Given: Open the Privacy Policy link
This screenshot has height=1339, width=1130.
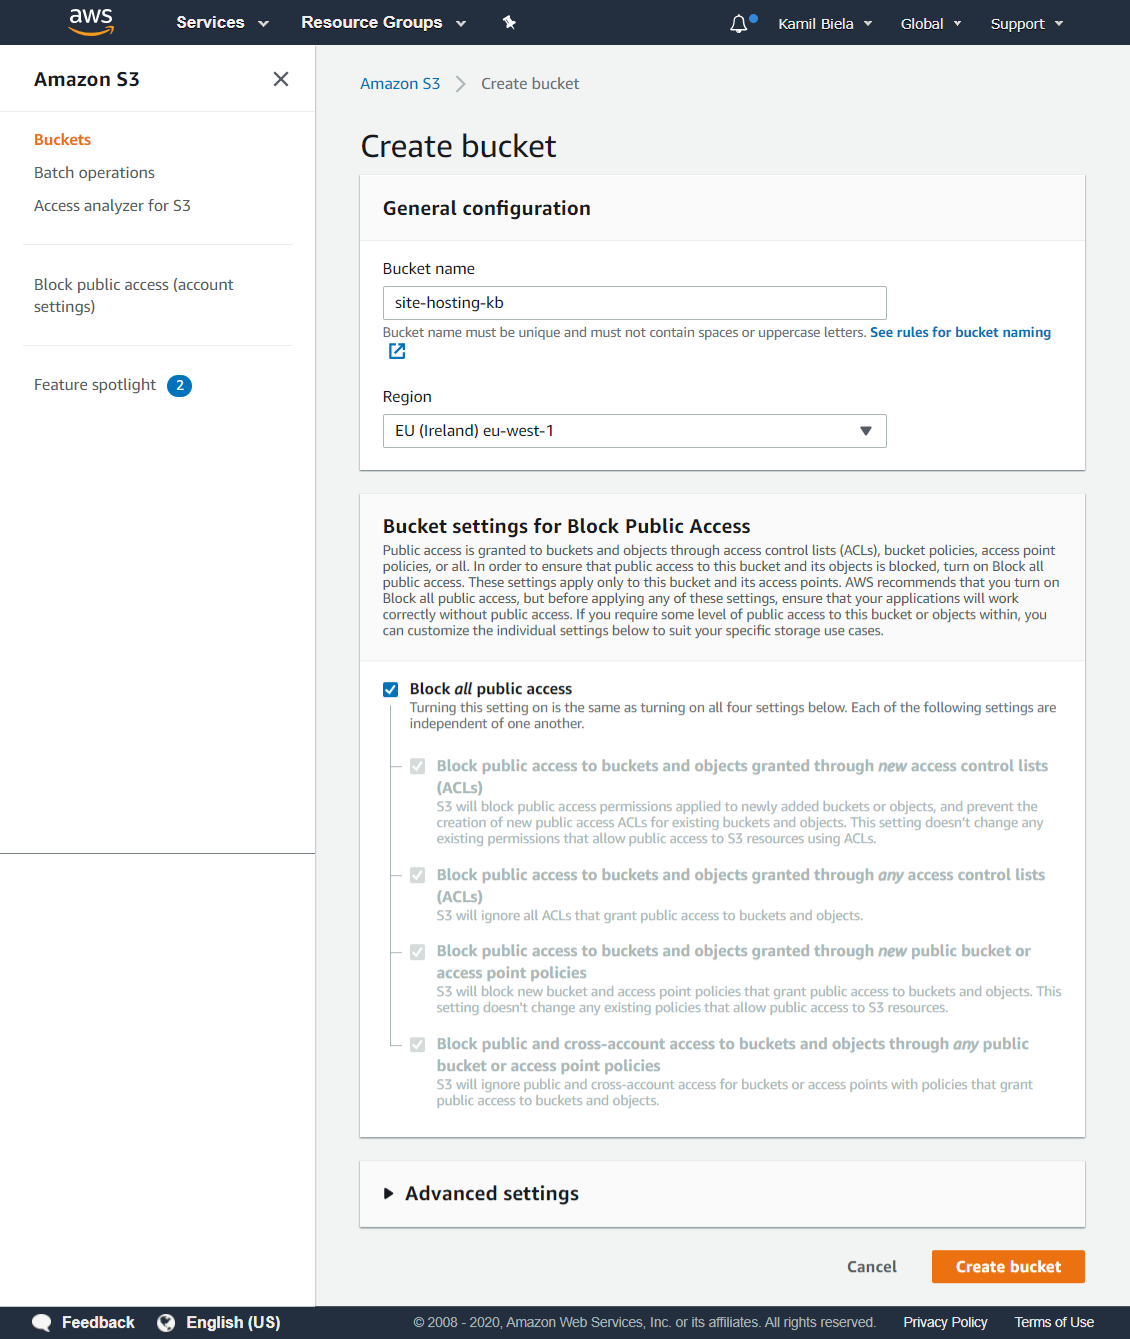Looking at the screenshot, I should pyautogui.click(x=945, y=1322).
